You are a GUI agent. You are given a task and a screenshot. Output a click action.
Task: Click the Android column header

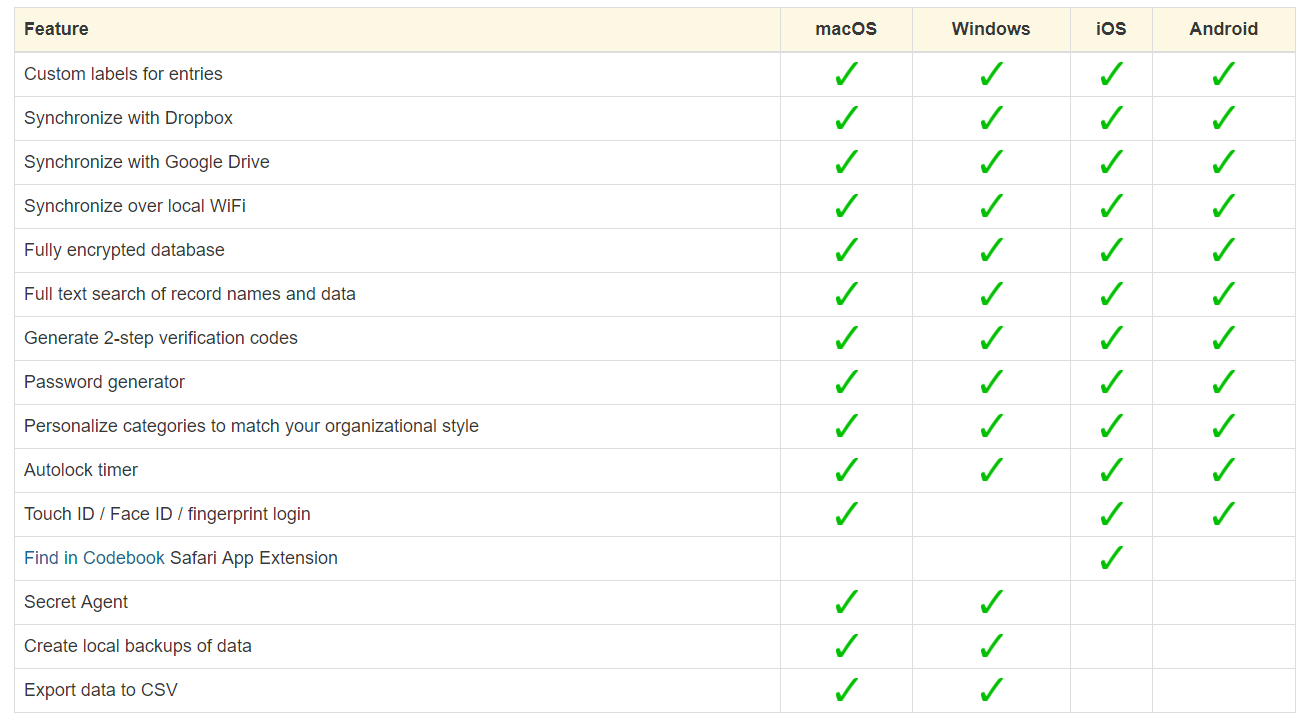pyautogui.click(x=1223, y=29)
